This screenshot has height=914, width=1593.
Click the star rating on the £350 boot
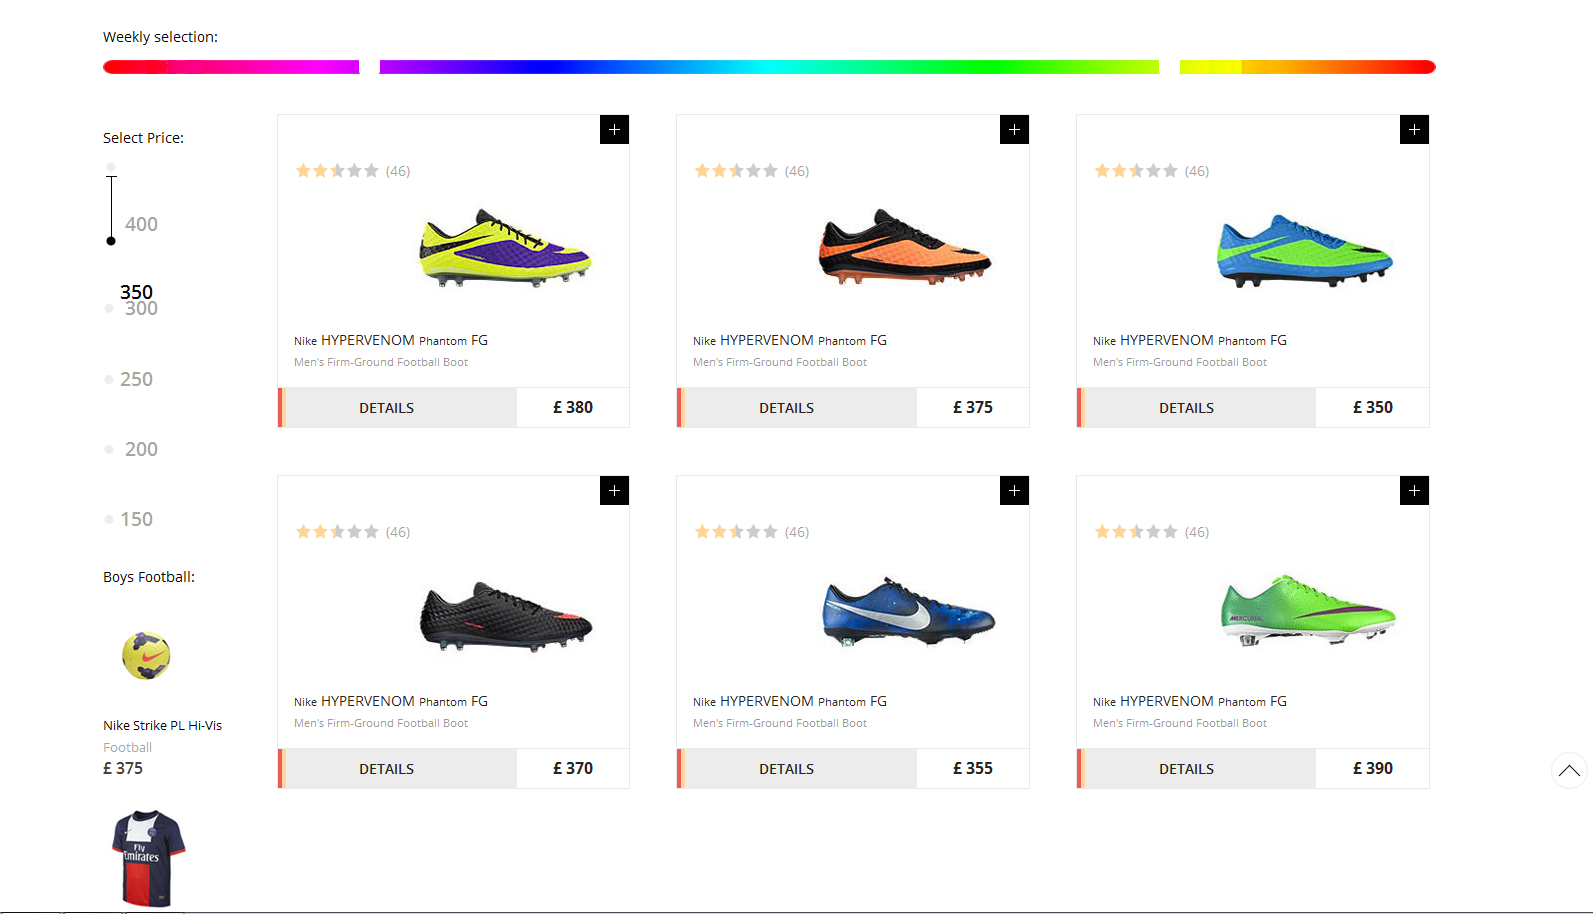click(1136, 171)
